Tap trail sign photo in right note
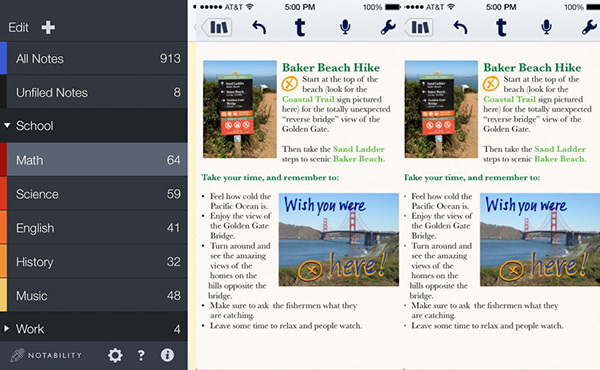The image size is (600, 370). tap(441, 109)
